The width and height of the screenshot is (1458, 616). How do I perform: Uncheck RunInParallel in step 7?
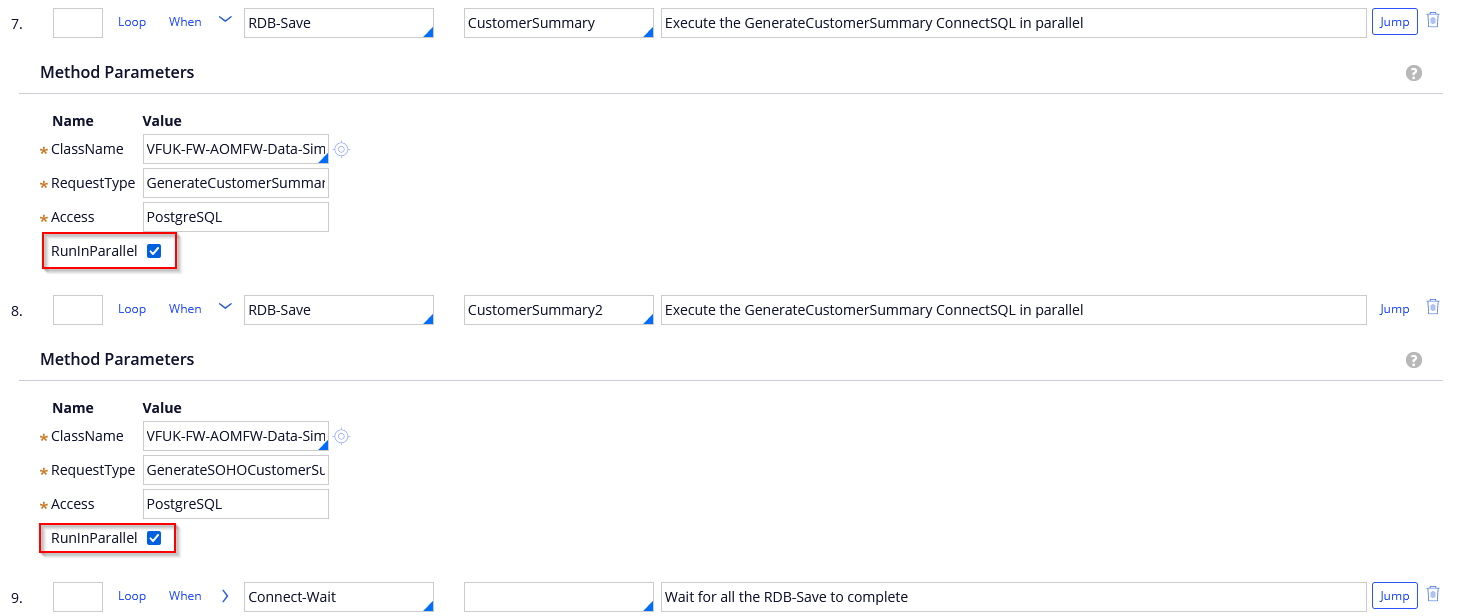tap(154, 251)
